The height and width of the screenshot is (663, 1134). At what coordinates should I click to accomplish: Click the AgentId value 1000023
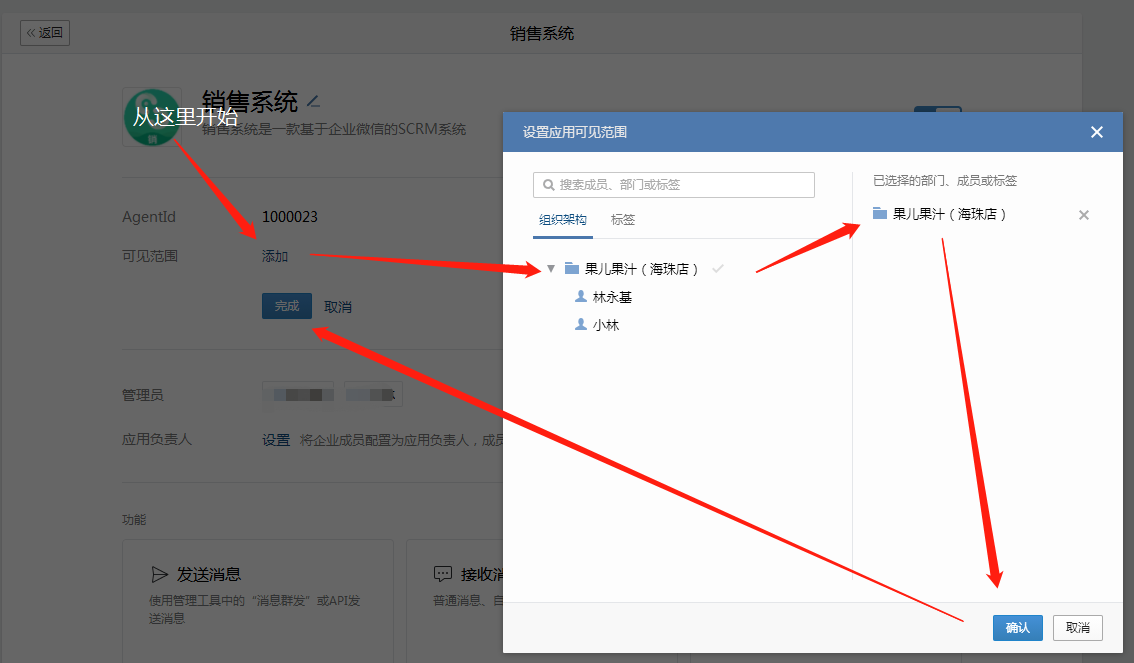pyautogui.click(x=290, y=217)
